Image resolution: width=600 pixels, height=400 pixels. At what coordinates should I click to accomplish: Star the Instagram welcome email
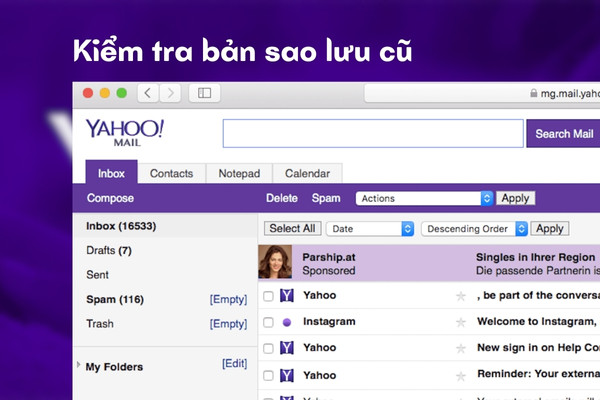(461, 322)
